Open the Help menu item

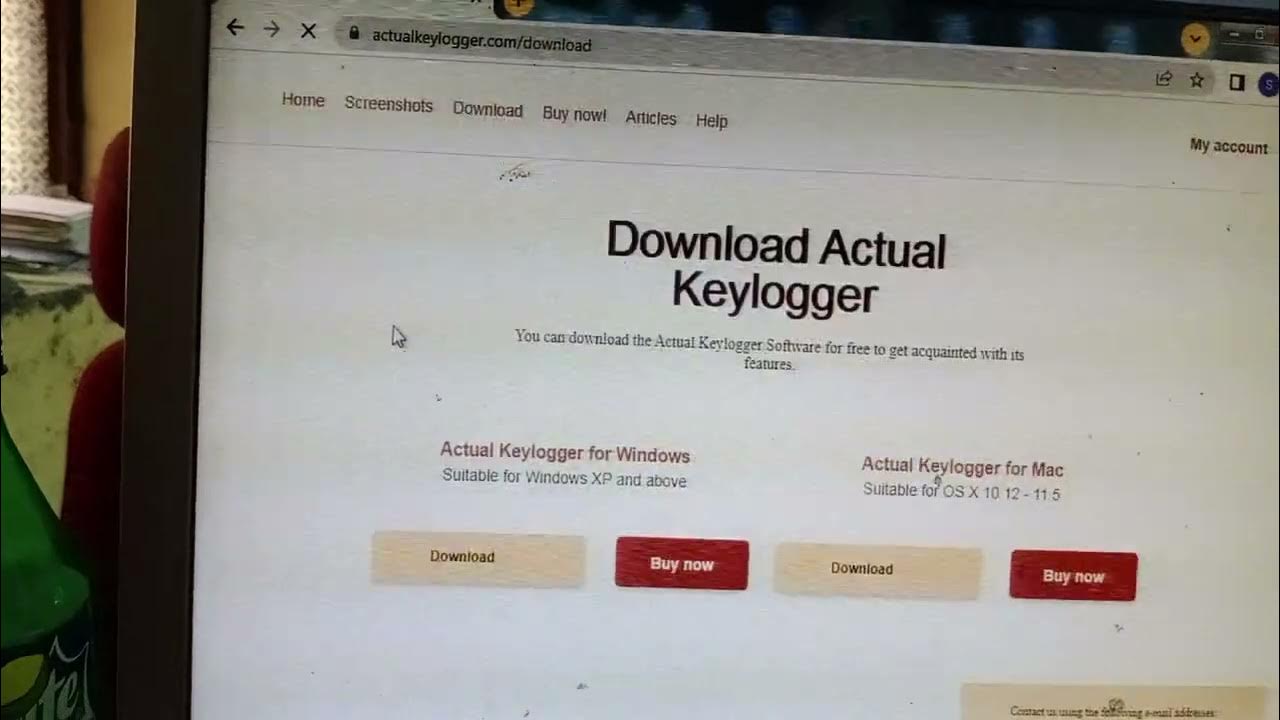(x=712, y=121)
